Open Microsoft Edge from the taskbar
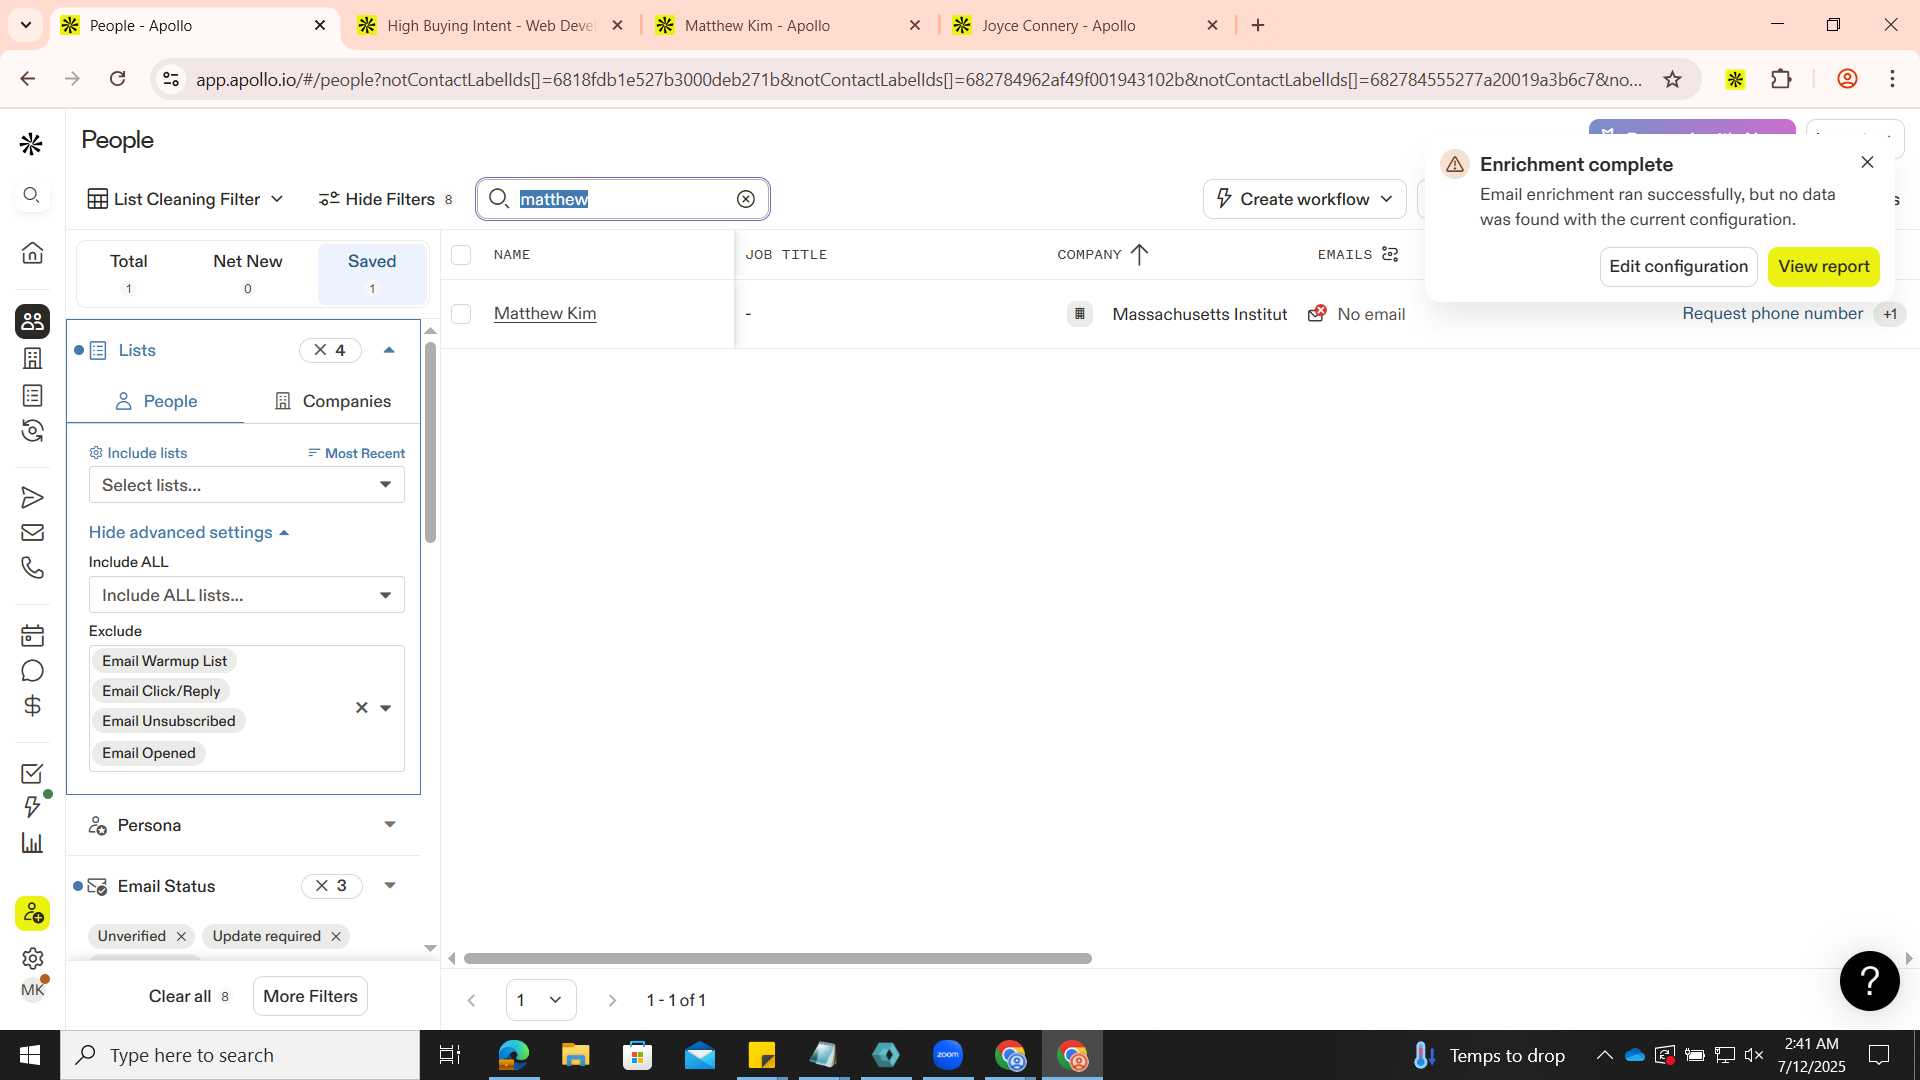1920x1080 pixels. pyautogui.click(x=513, y=1055)
